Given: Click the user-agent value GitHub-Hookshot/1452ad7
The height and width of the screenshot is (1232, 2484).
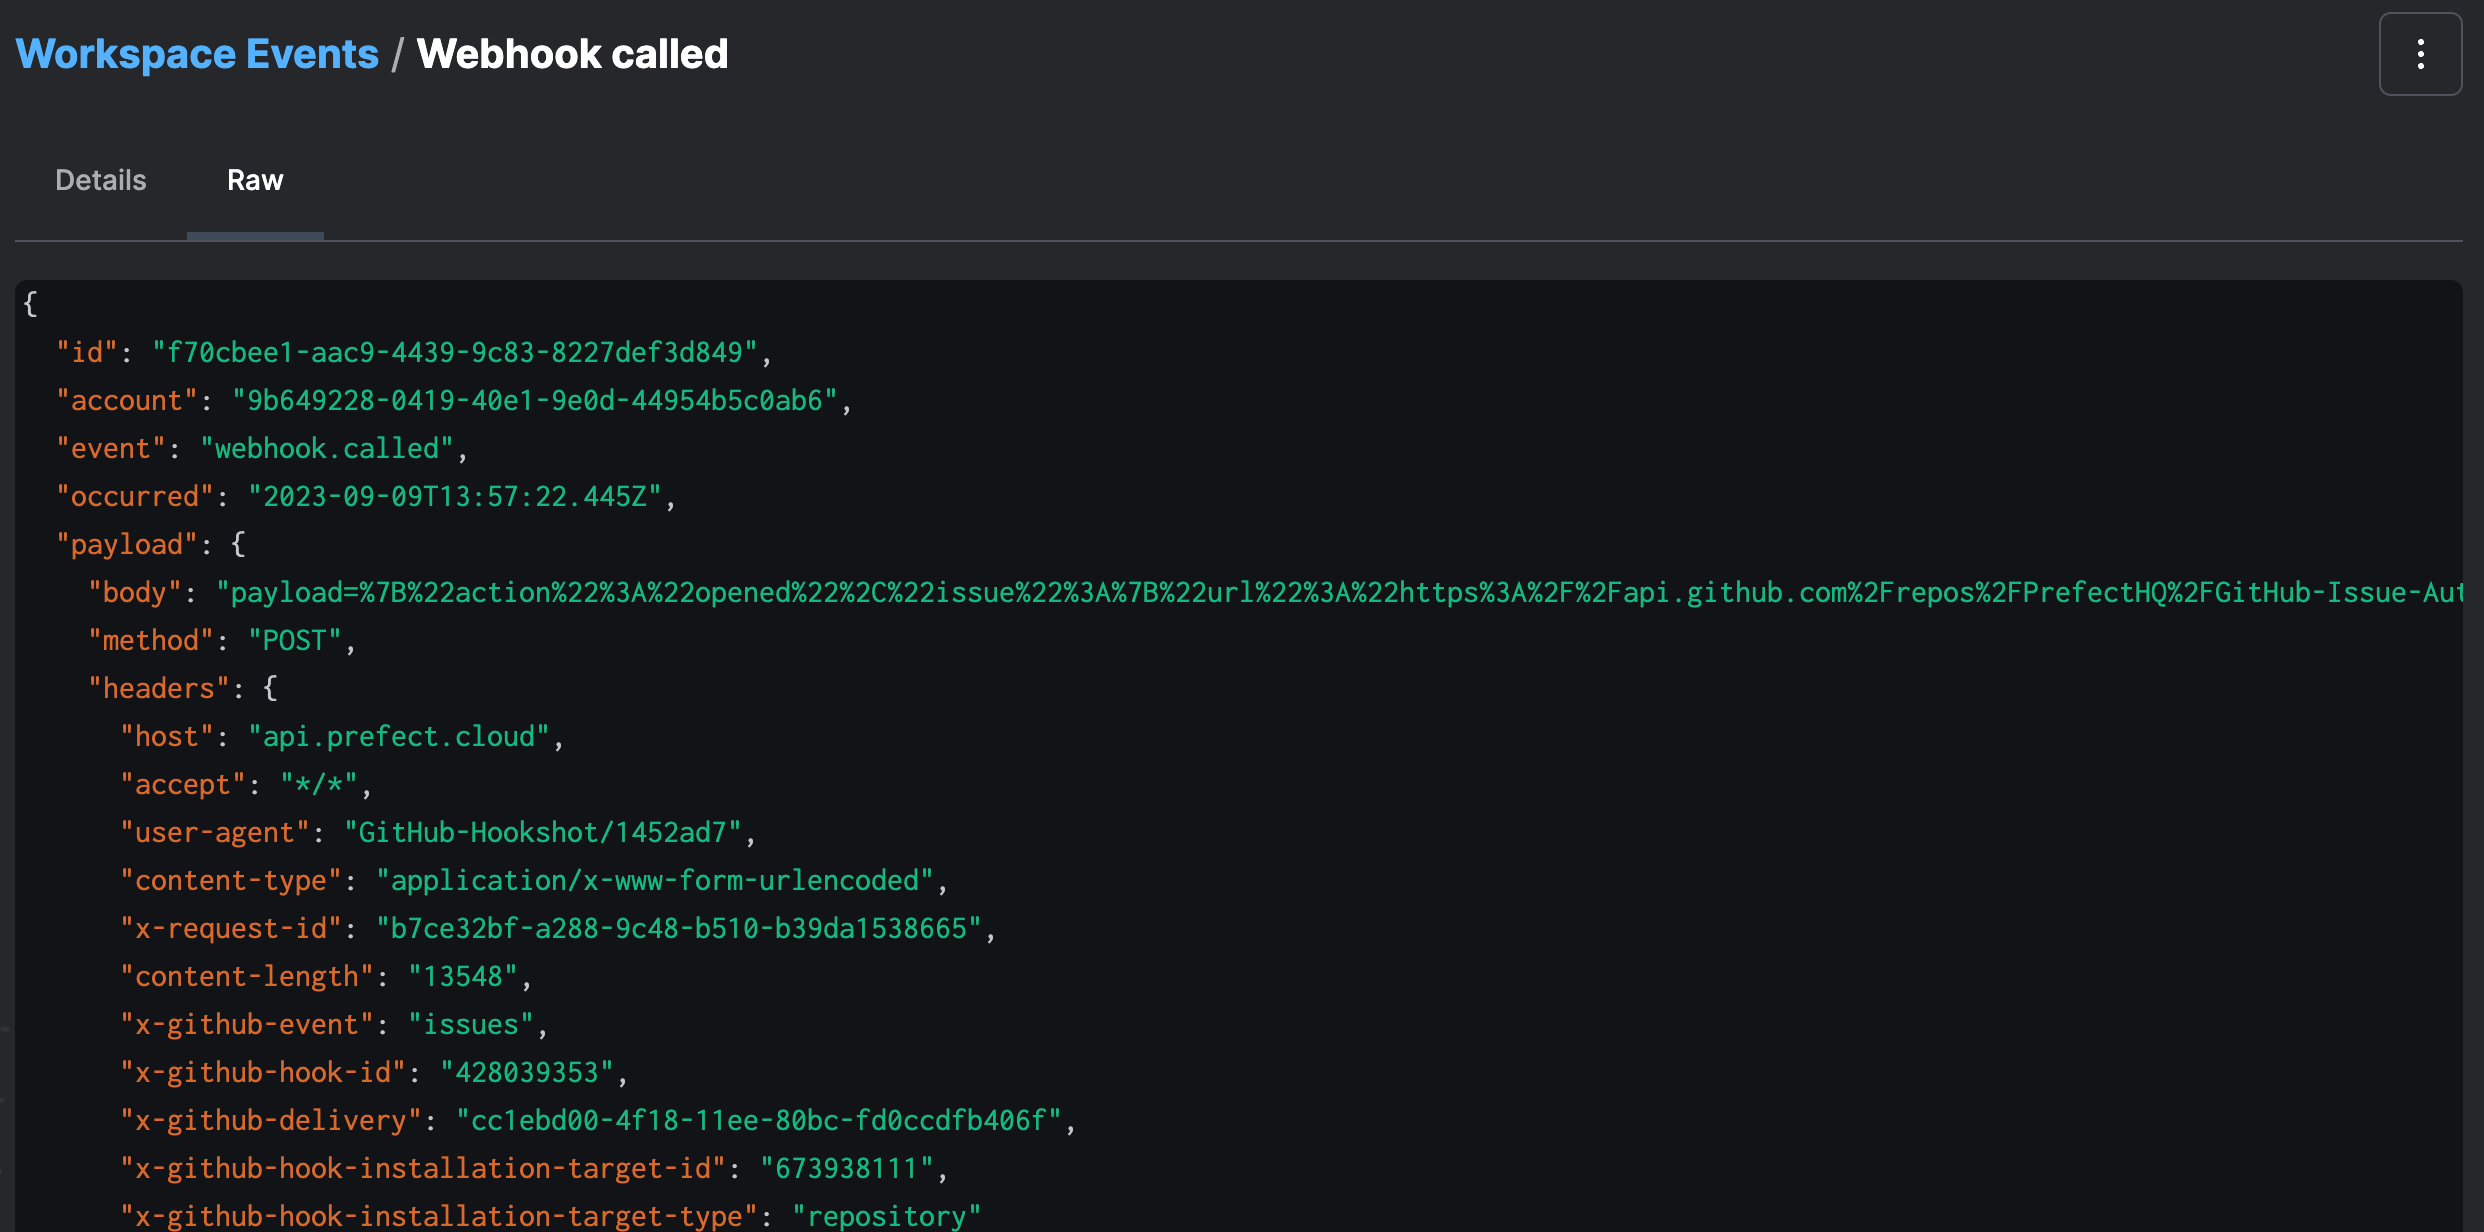Looking at the screenshot, I should click(543, 832).
